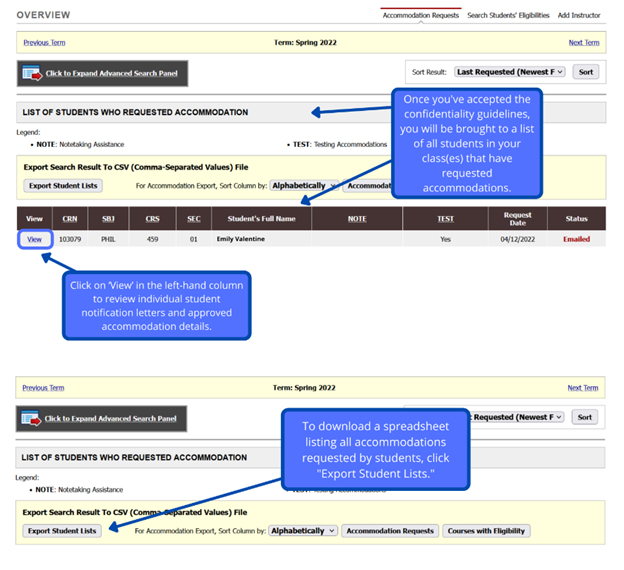This screenshot has height=570, width=624.
Task: Go to Previous Term in the upper term bar
Action: click(44, 43)
